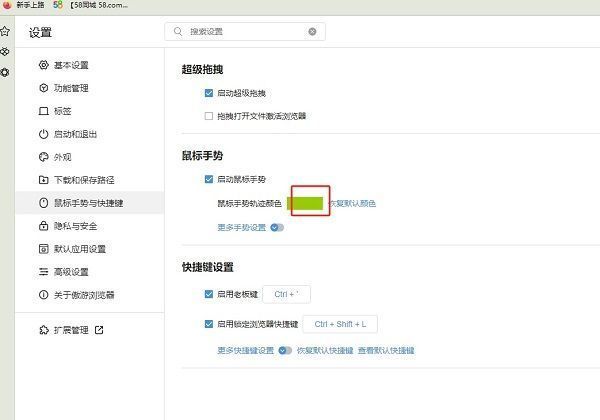Open 隐私与安全 settings section
The width and height of the screenshot is (600, 420).
(75, 226)
